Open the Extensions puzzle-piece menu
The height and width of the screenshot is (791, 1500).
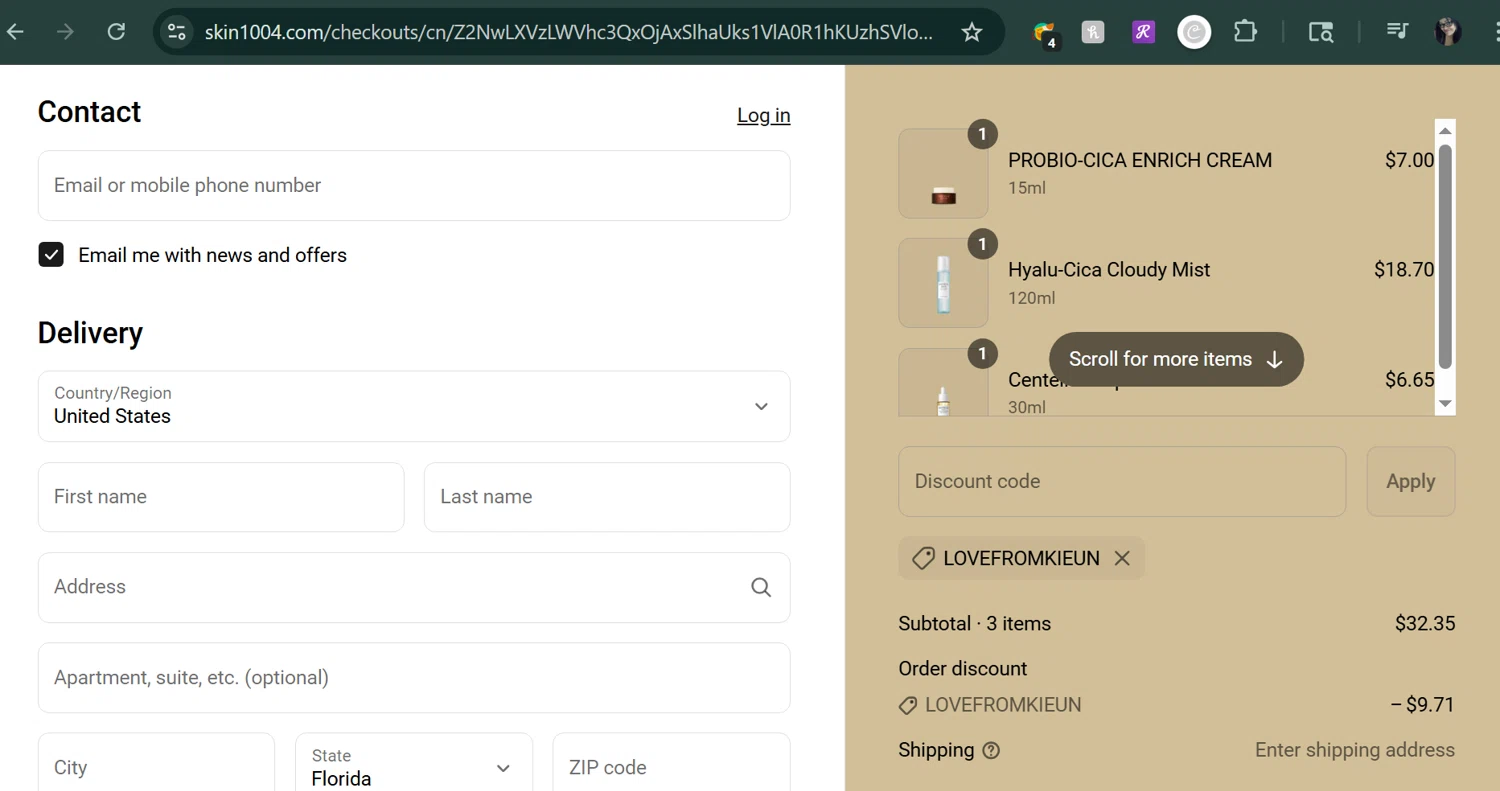(x=1245, y=32)
